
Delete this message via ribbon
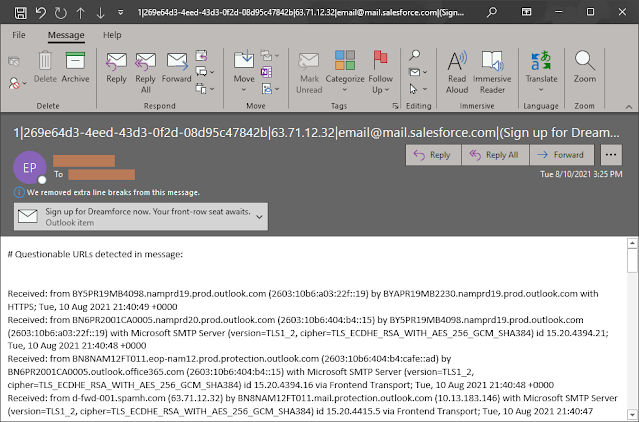tap(45, 67)
